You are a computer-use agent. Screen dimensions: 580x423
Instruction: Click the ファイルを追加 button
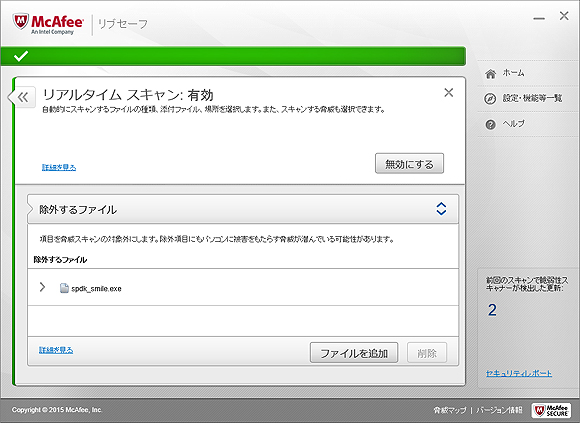point(354,353)
